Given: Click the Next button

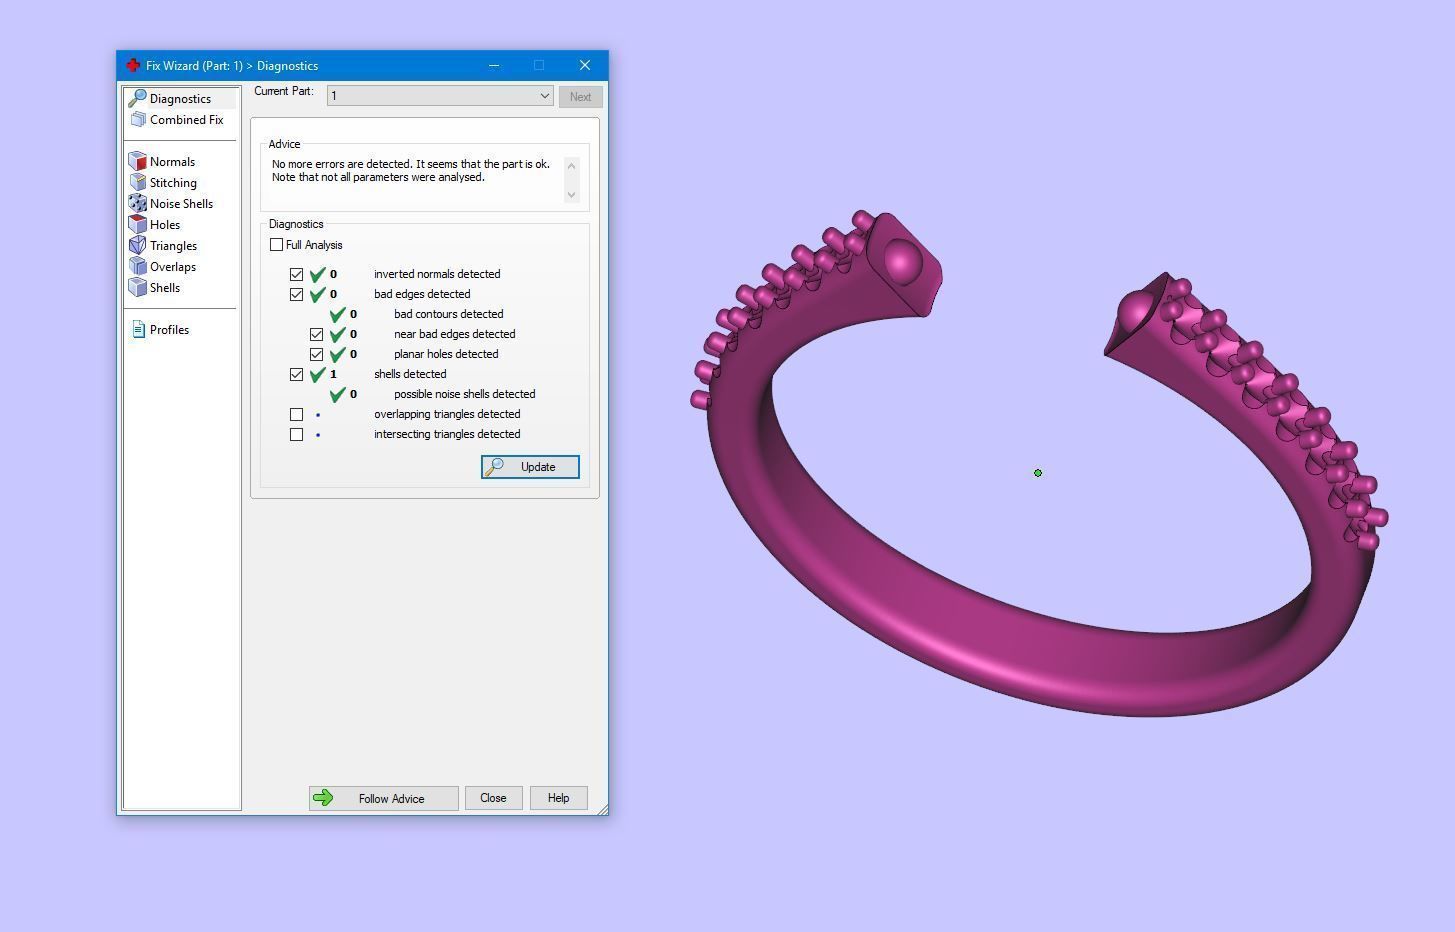Looking at the screenshot, I should (580, 97).
